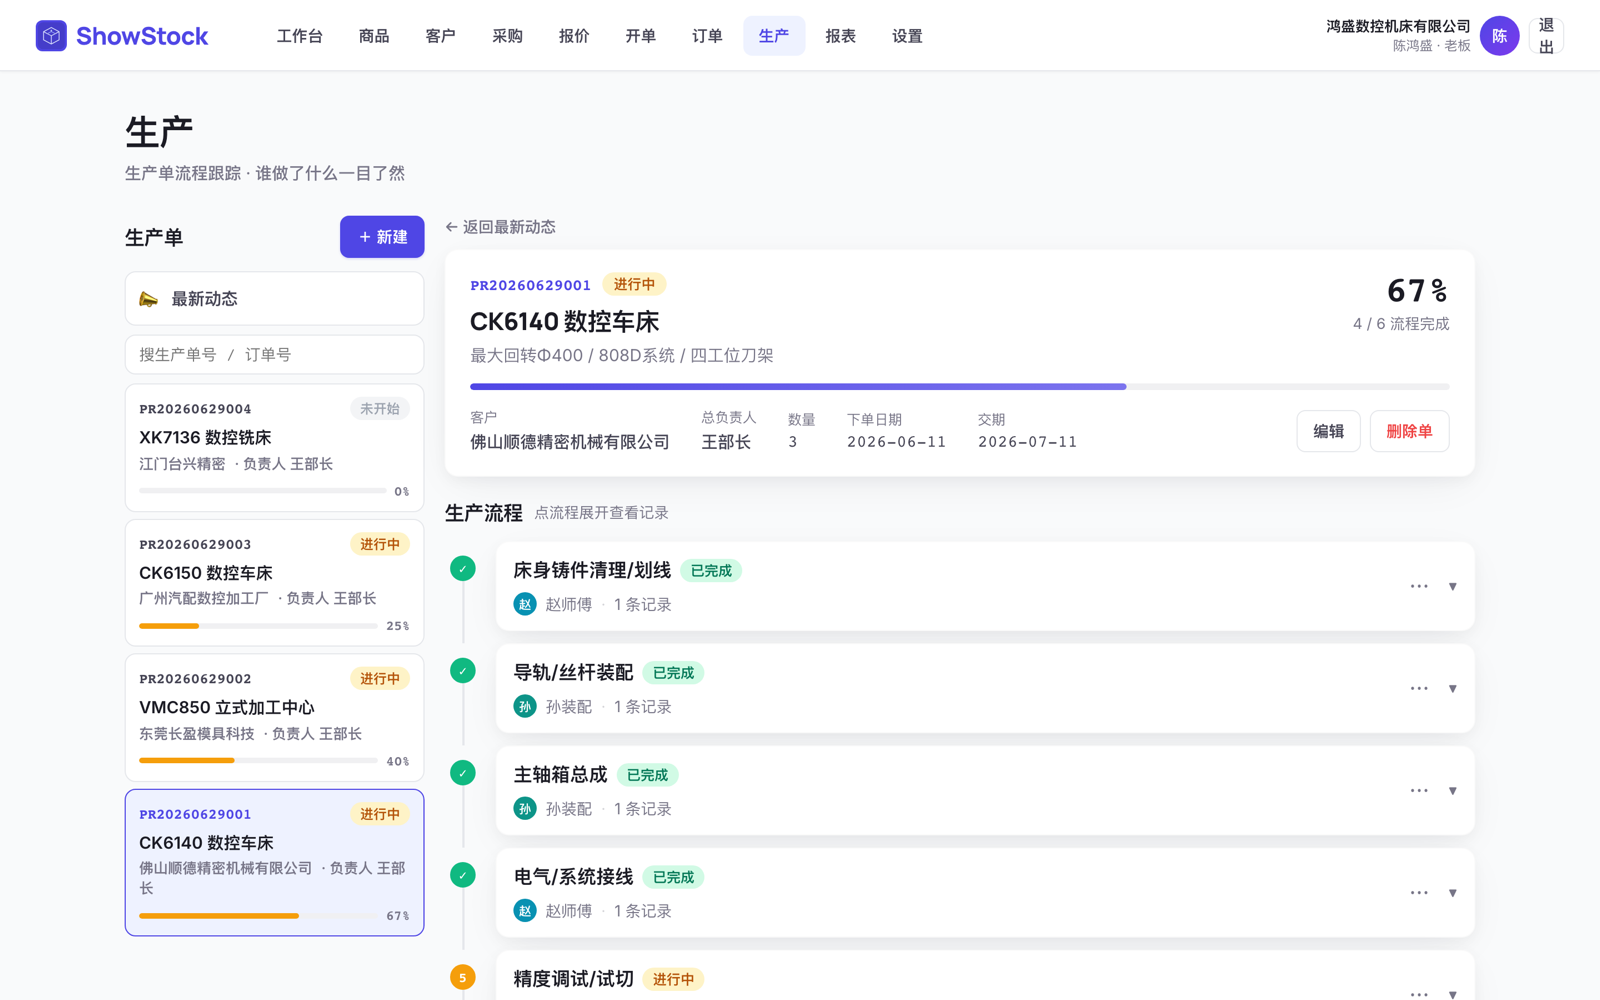The width and height of the screenshot is (1600, 1000).
Task: Click 赵 avatar in 电气/系统接线 row
Action: [525, 910]
